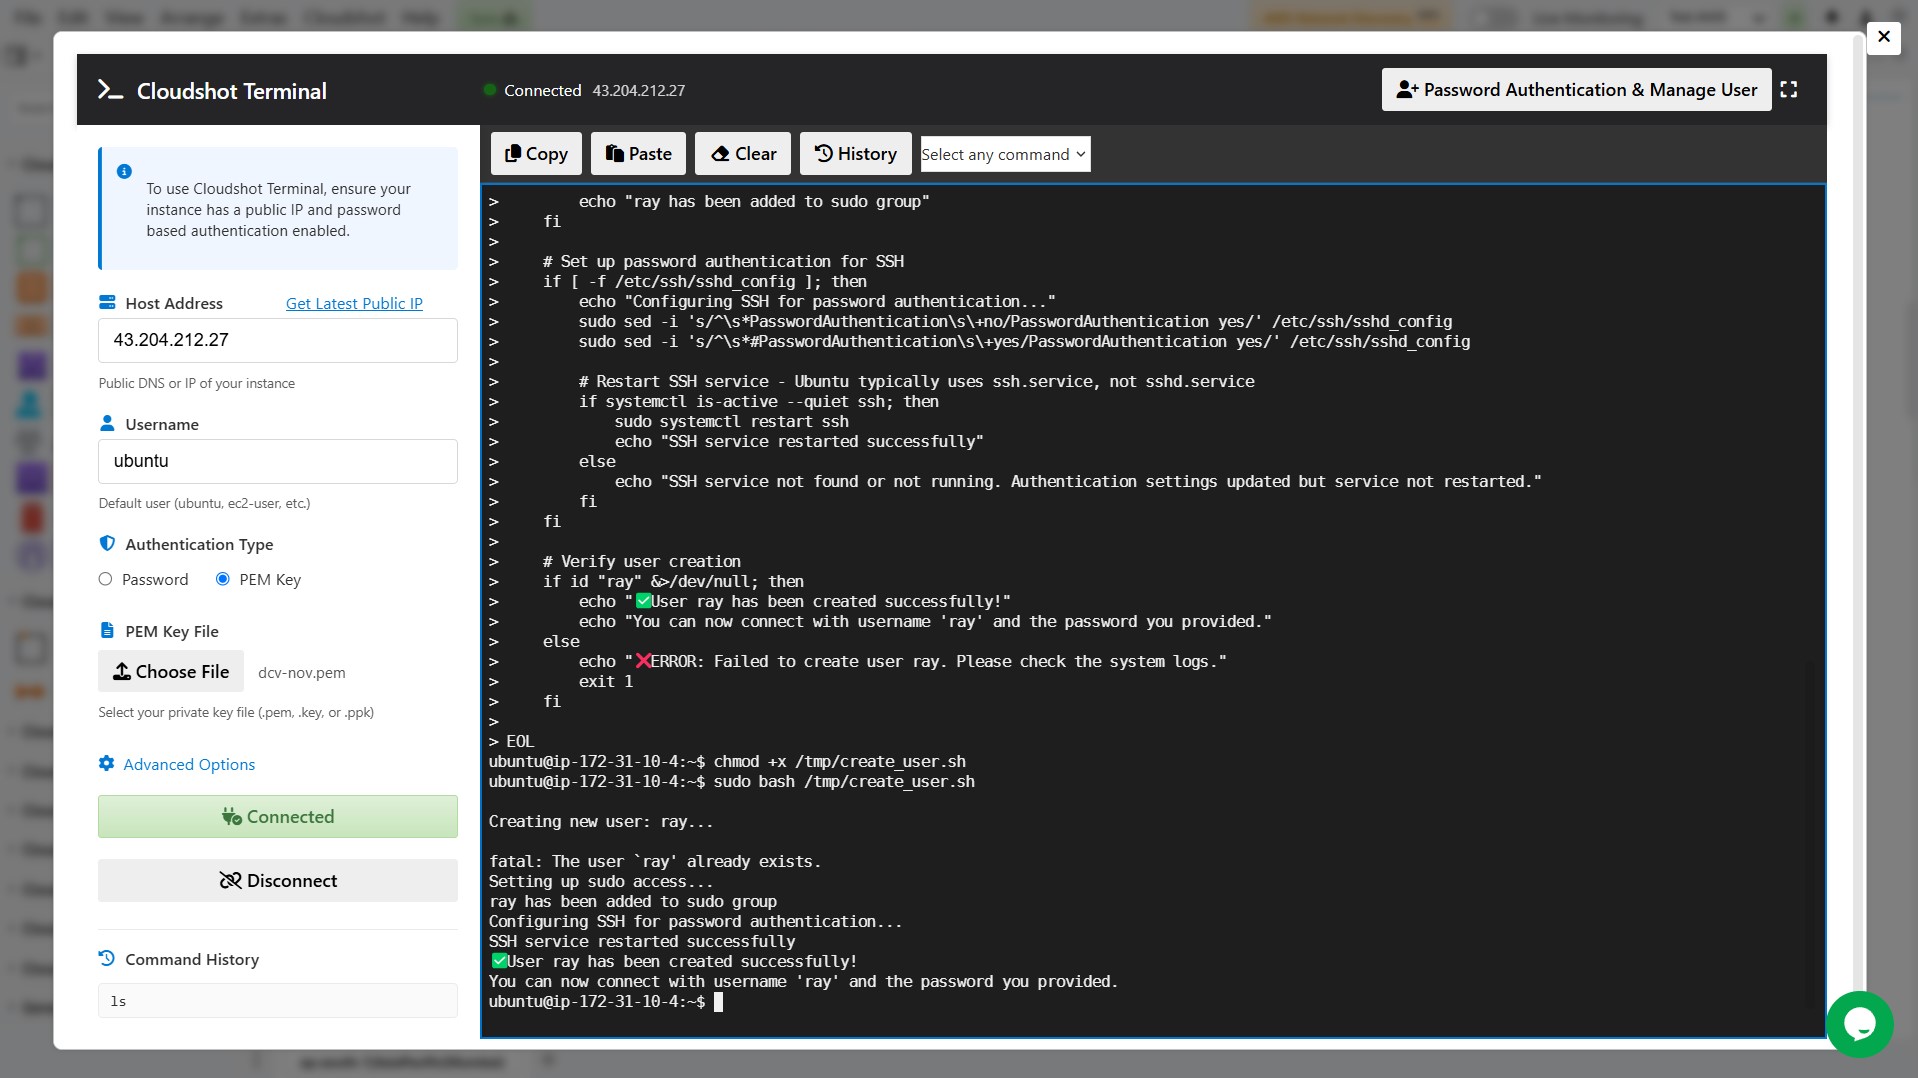Screen dimensions: 1918x1078
Task: Click the Advanced Options gear icon
Action: (x=106, y=764)
